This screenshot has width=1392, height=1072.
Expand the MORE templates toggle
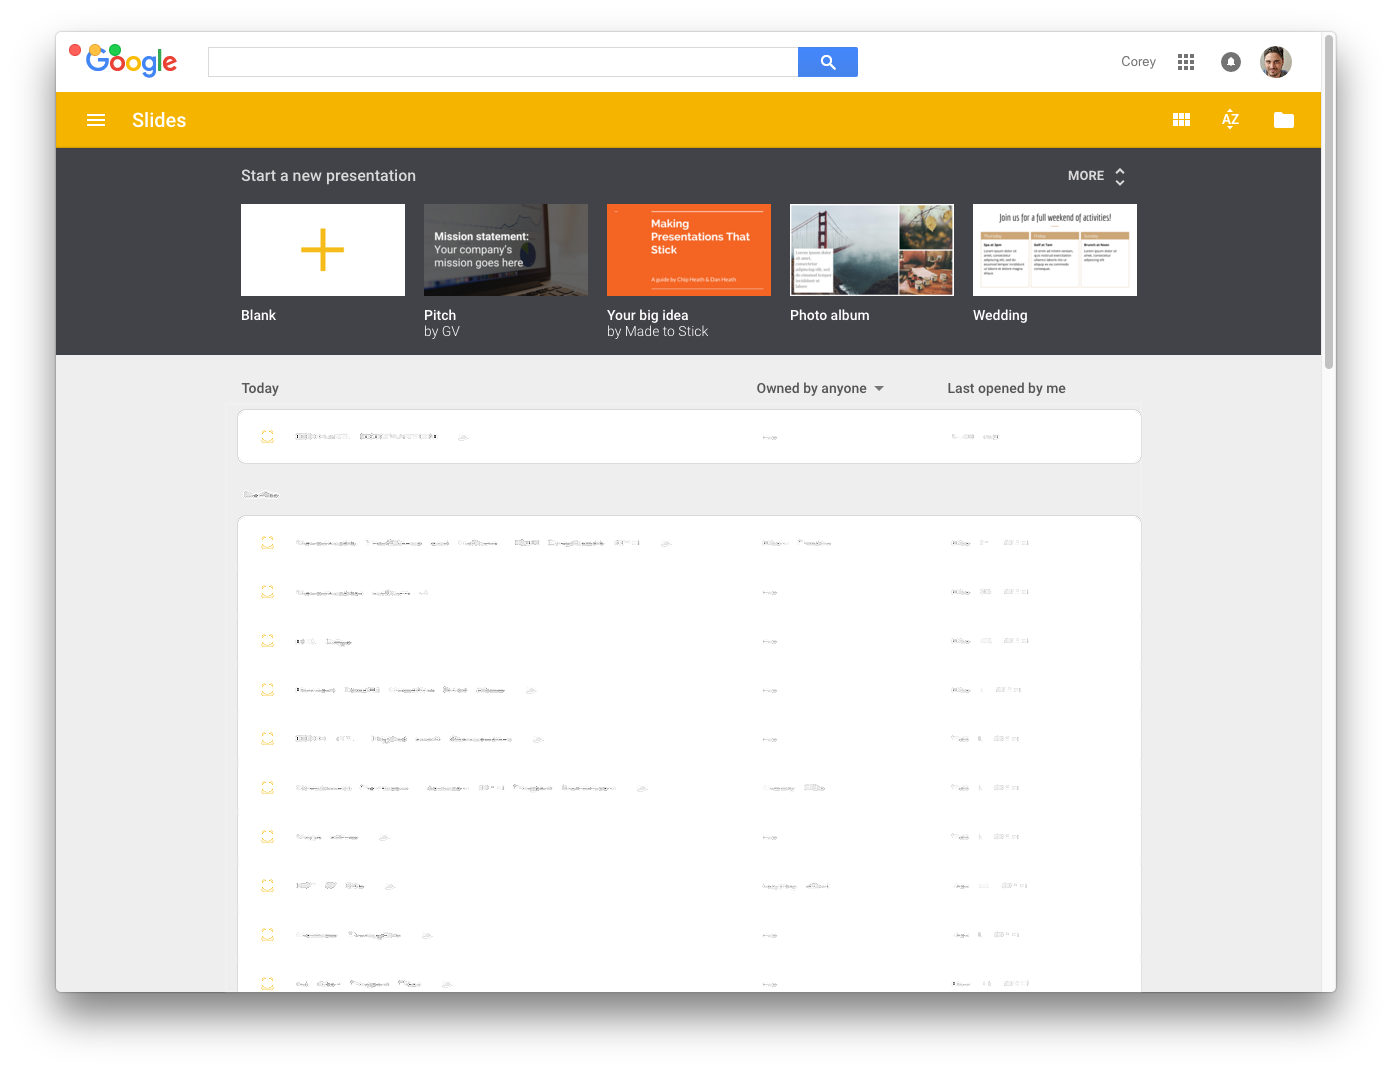click(1096, 176)
